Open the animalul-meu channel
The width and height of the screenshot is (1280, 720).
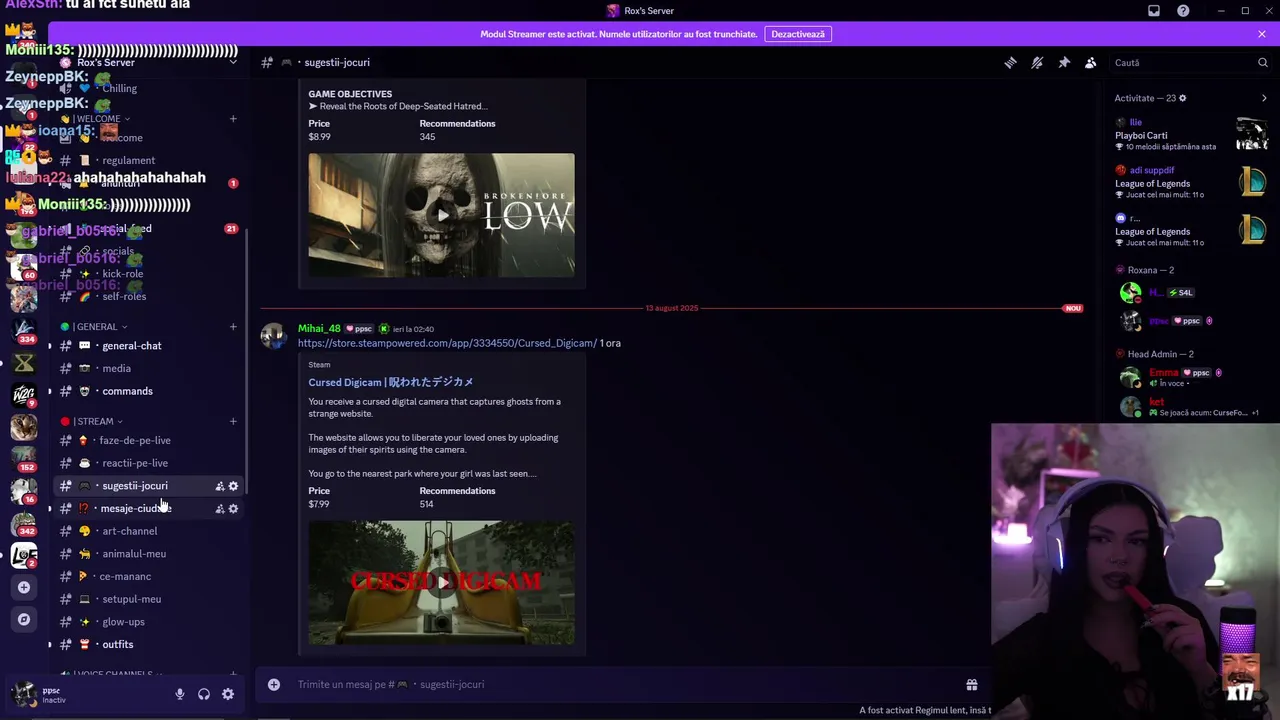(x=148, y=554)
